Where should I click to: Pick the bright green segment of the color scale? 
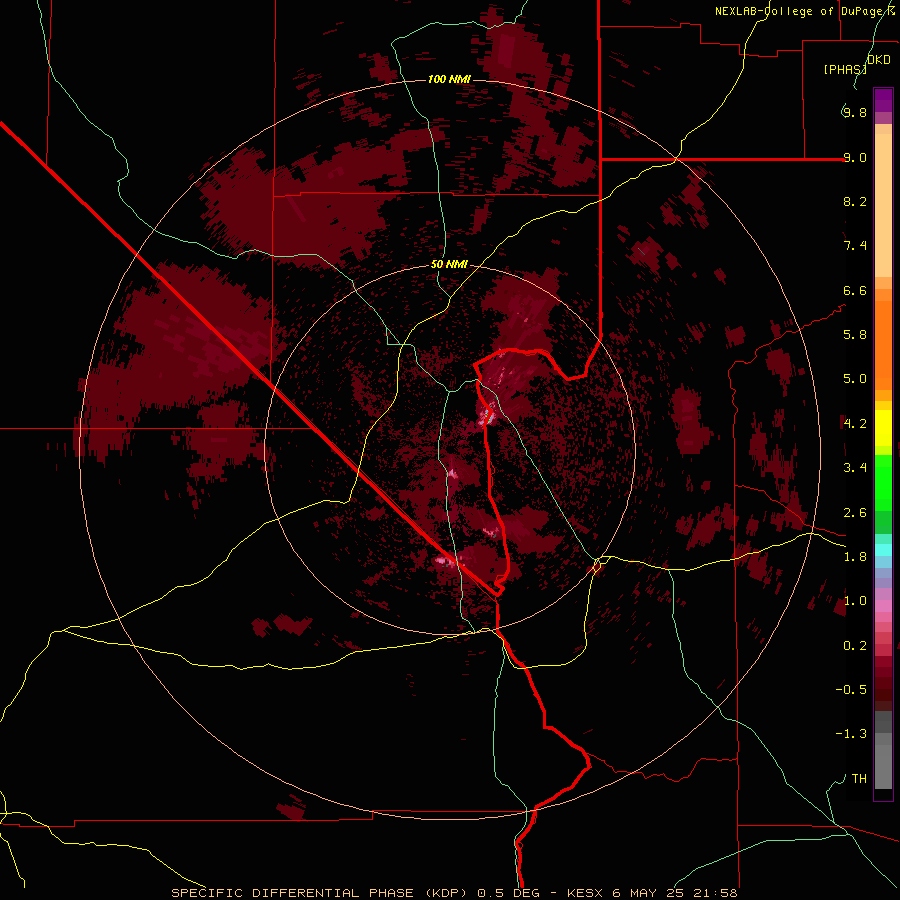pyautogui.click(x=883, y=483)
